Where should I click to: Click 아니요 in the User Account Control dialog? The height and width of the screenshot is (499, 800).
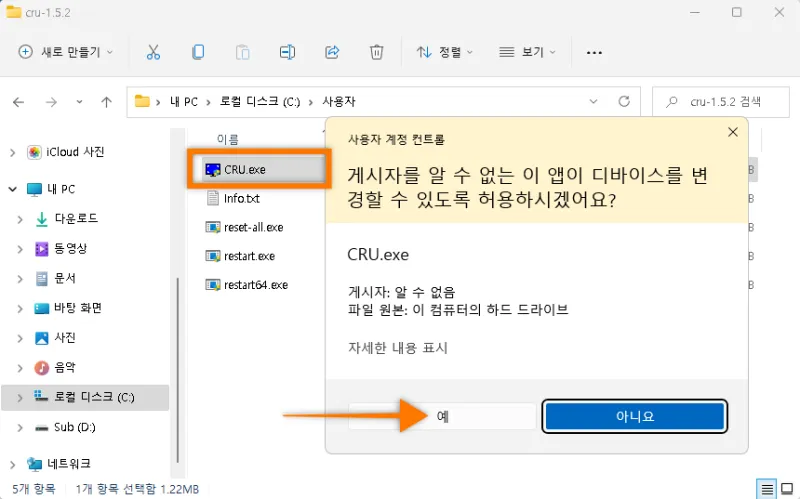point(635,416)
